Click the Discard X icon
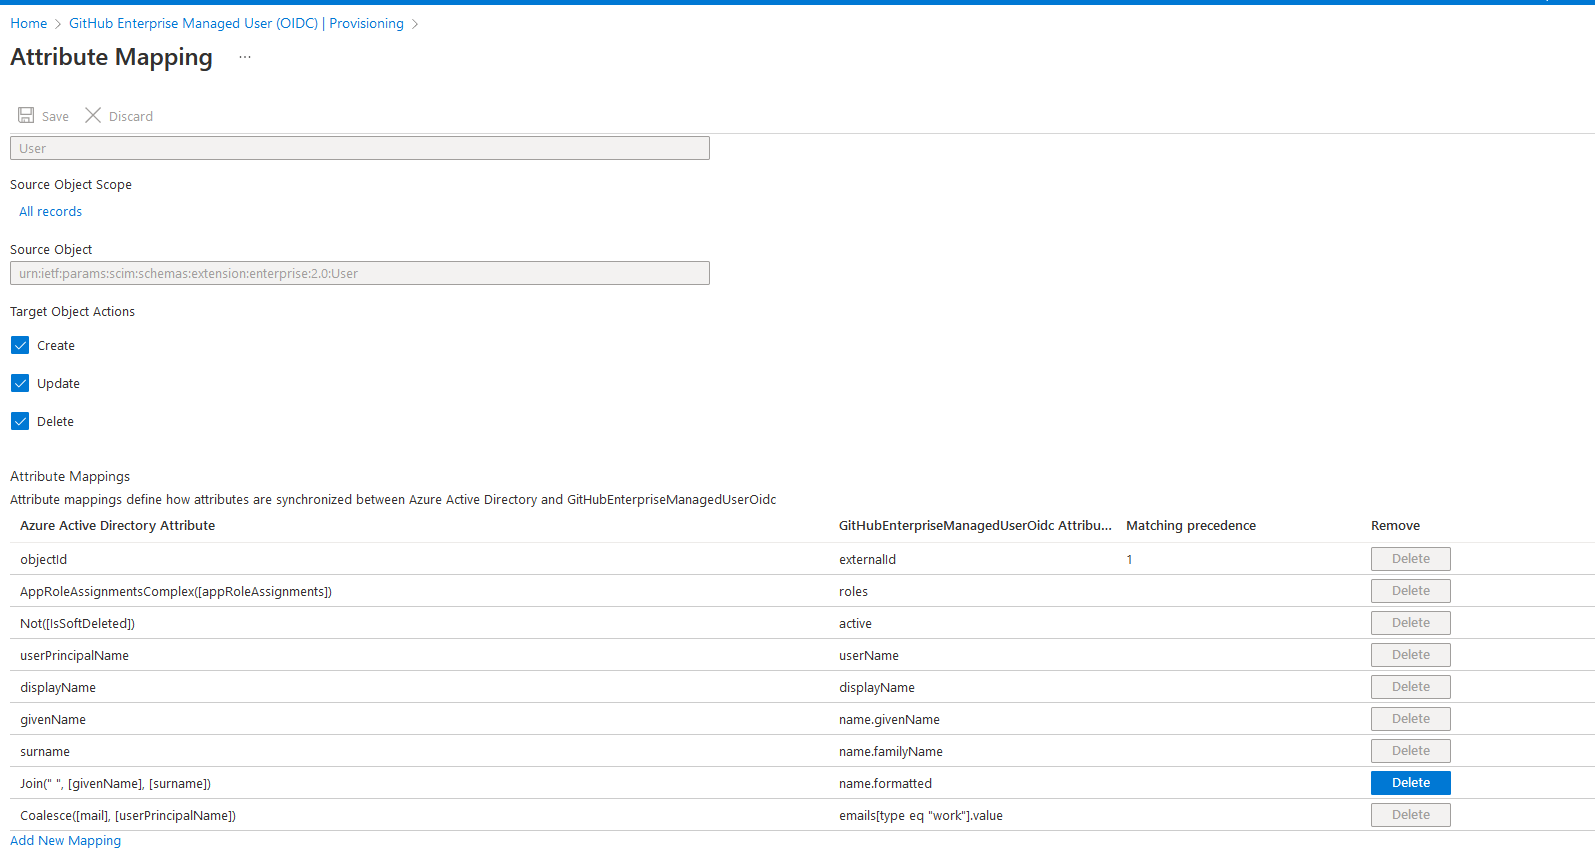Screen dimensions: 1595x859 (93, 115)
